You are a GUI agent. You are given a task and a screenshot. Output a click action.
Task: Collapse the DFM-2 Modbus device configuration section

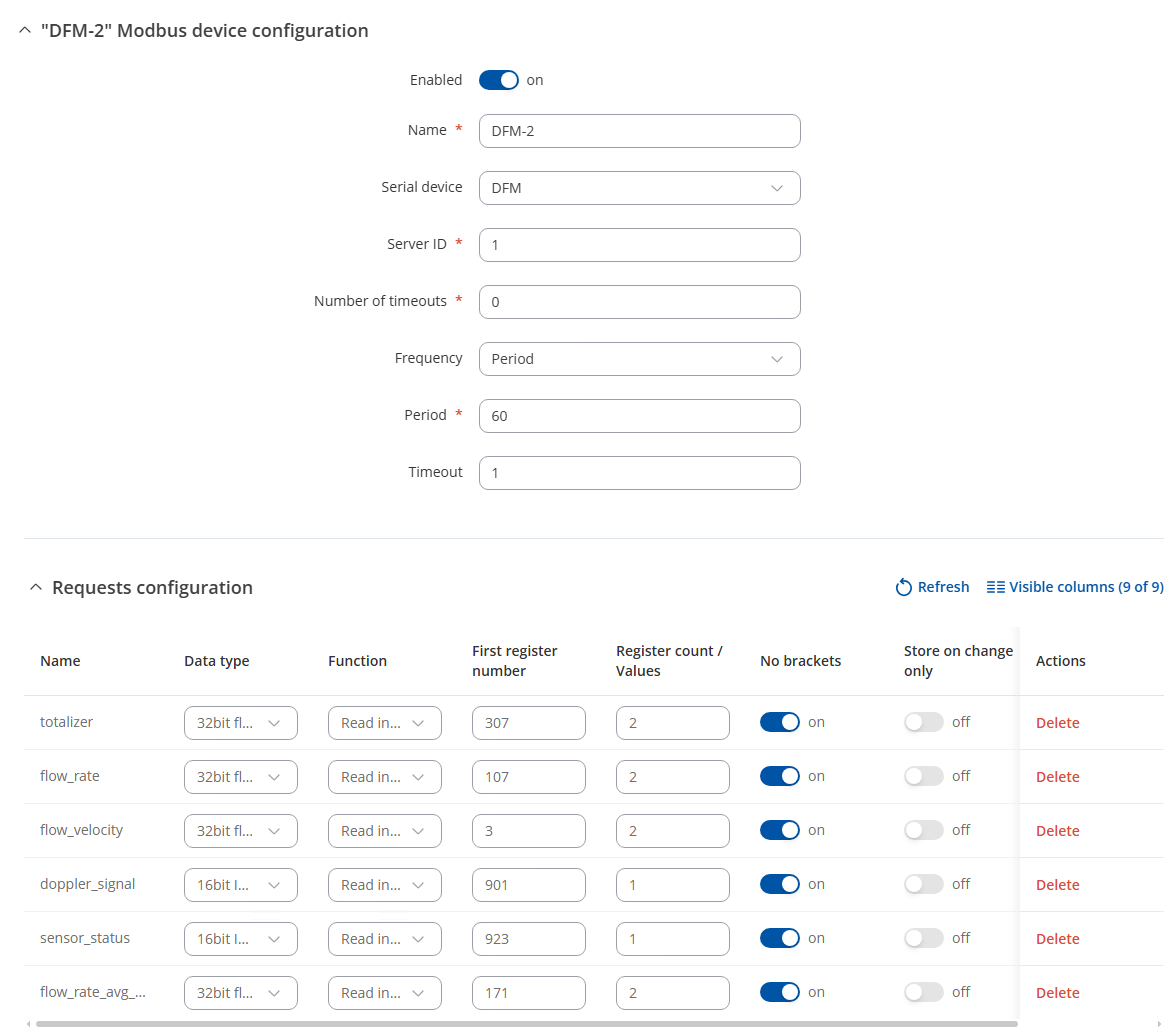pos(25,31)
